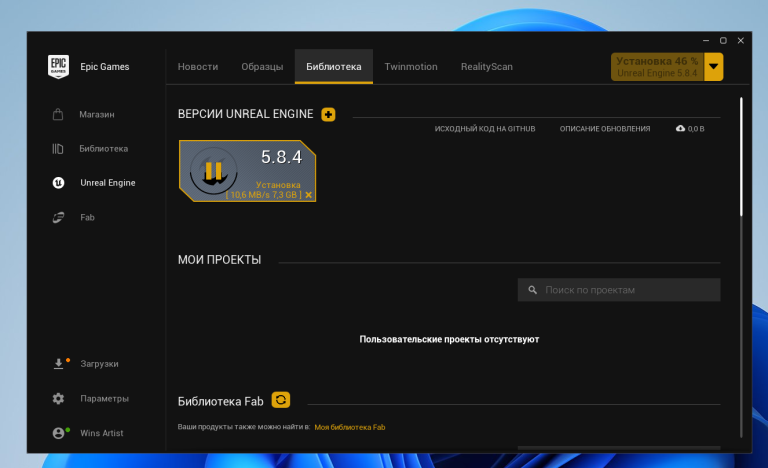Minimize the Epic Games launcher window
The width and height of the screenshot is (768, 468).
(x=706, y=41)
